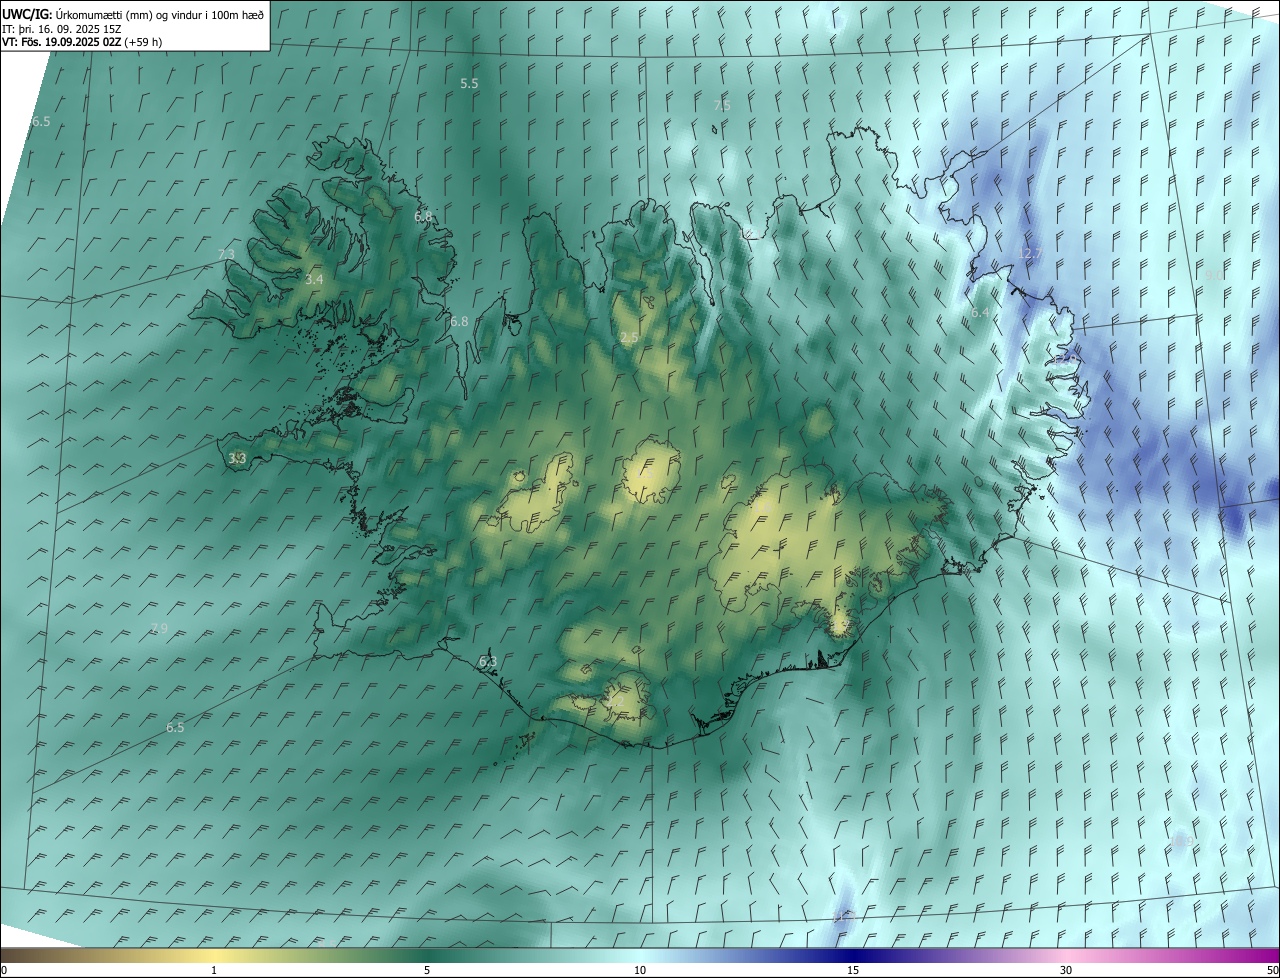Click the 10 tick label on the colour scale

(640, 970)
